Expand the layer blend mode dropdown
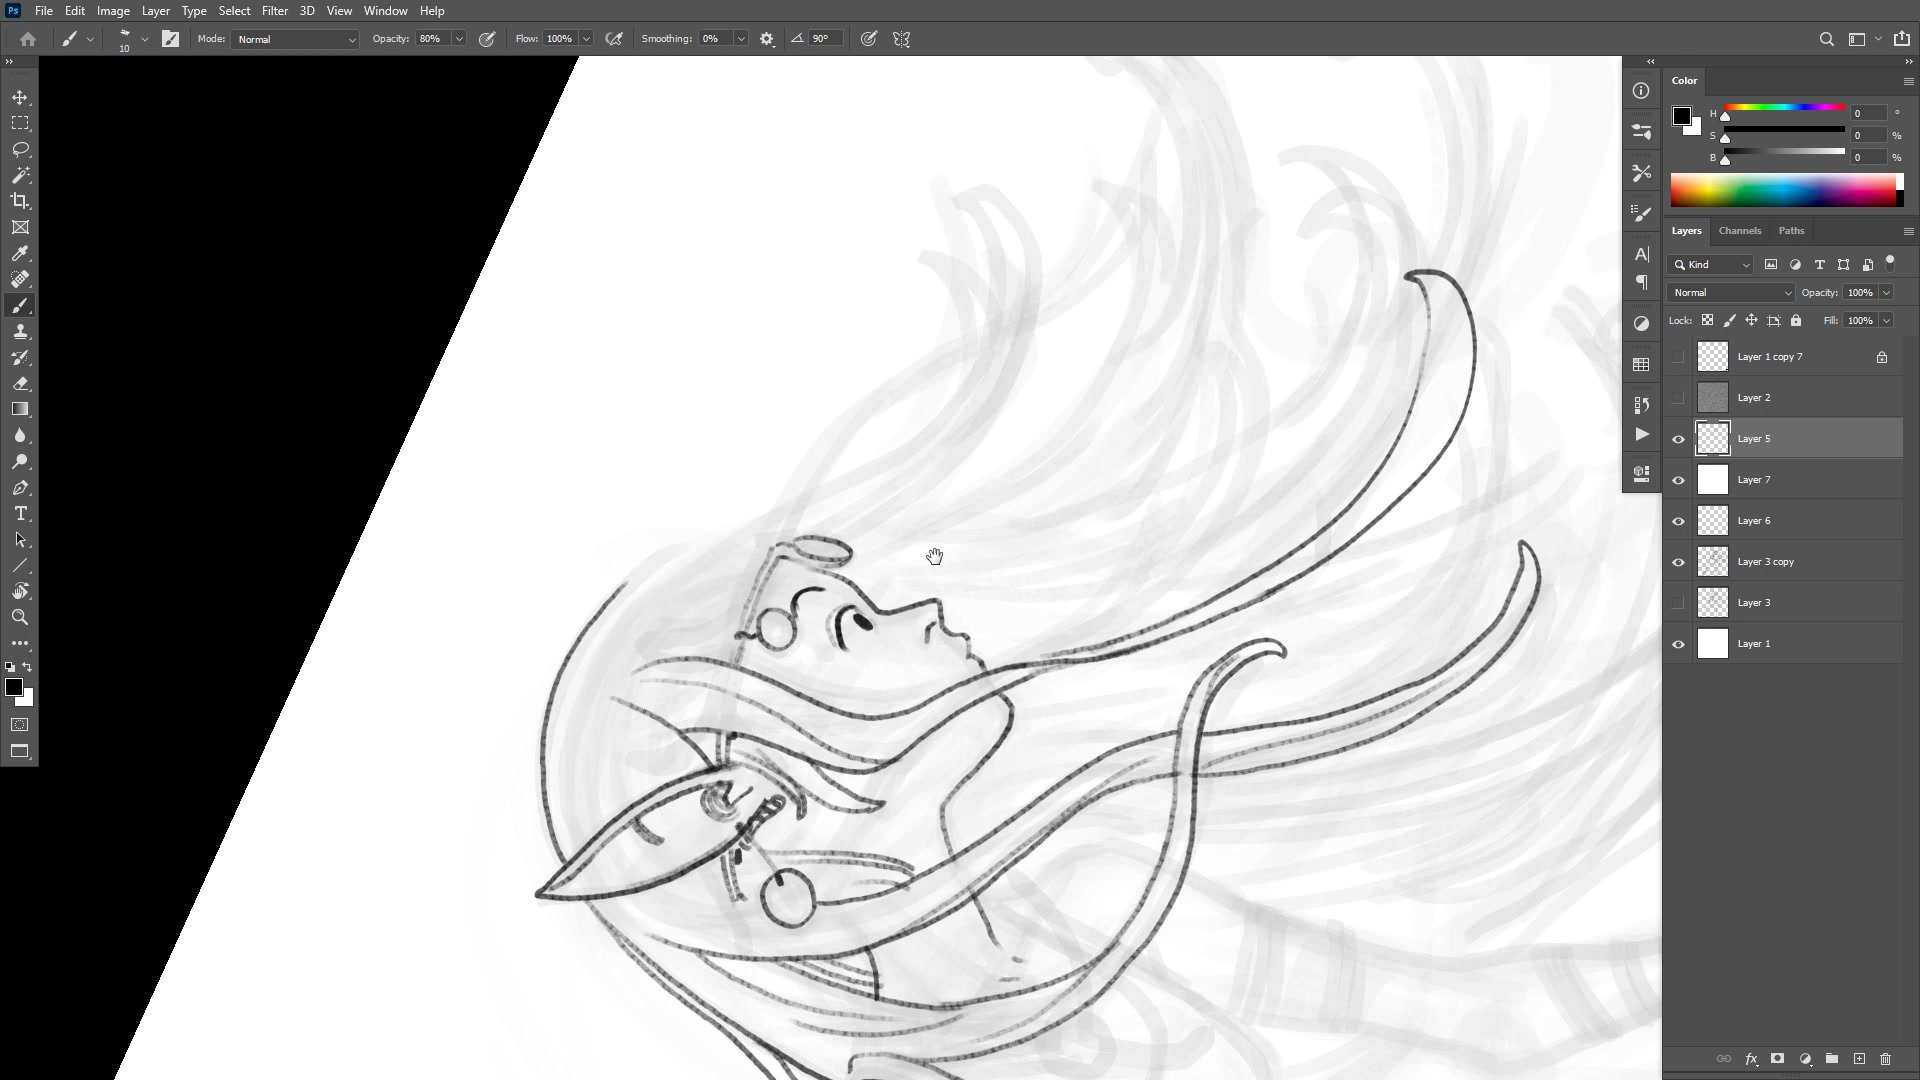 click(x=1731, y=293)
